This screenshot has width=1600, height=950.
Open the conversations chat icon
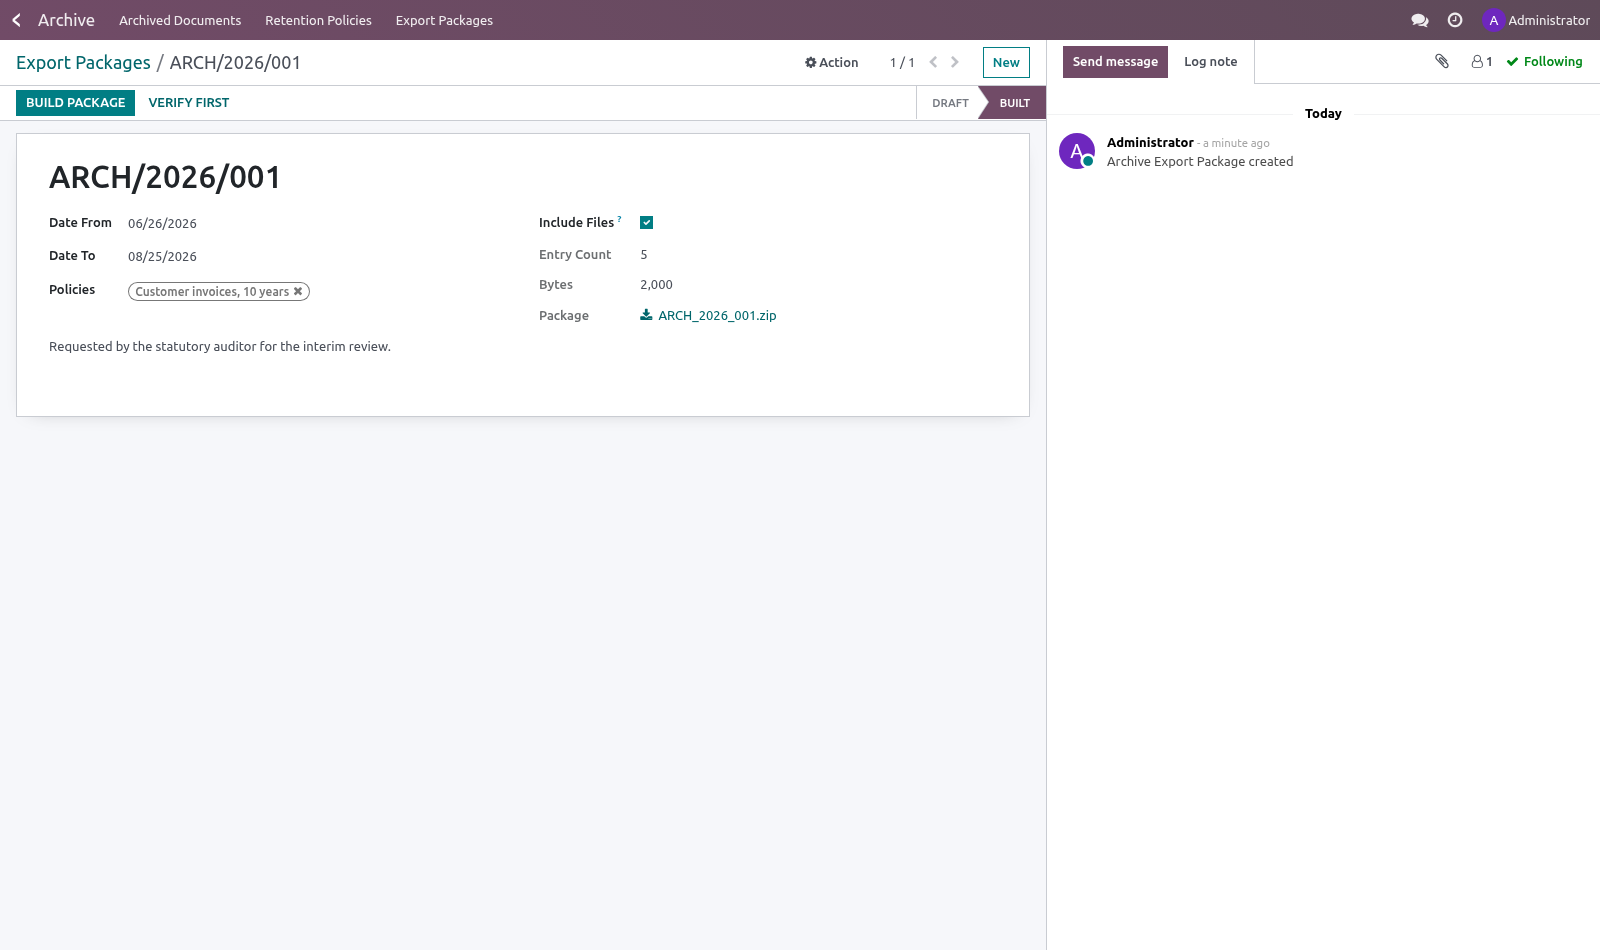(1419, 20)
